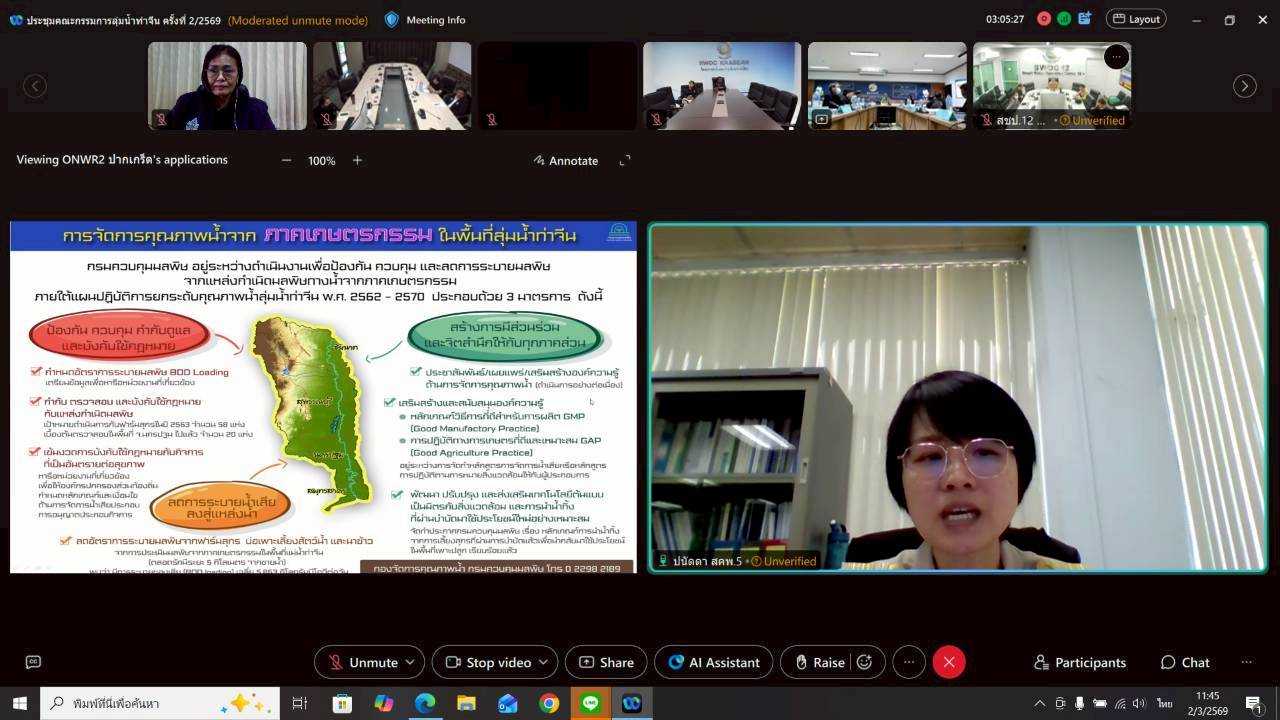Image resolution: width=1280 pixels, height=720 pixels.
Task: Click the Share content button
Action: [606, 662]
